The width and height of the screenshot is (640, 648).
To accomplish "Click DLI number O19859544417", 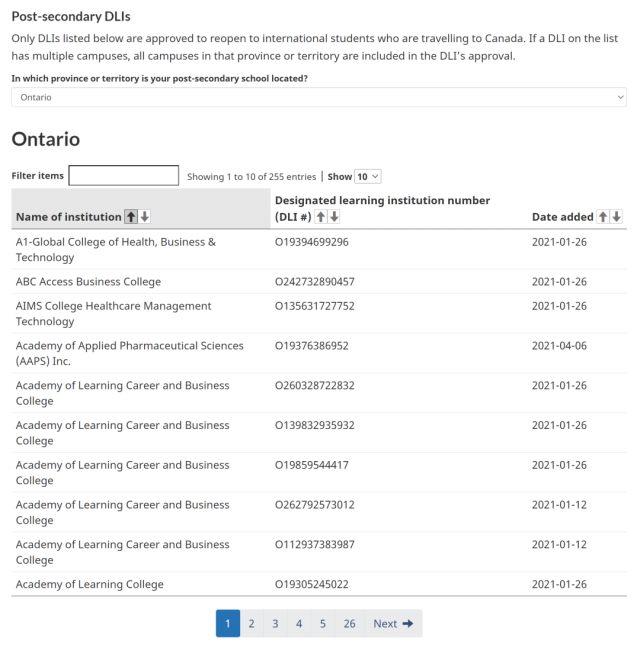I will [x=312, y=465].
